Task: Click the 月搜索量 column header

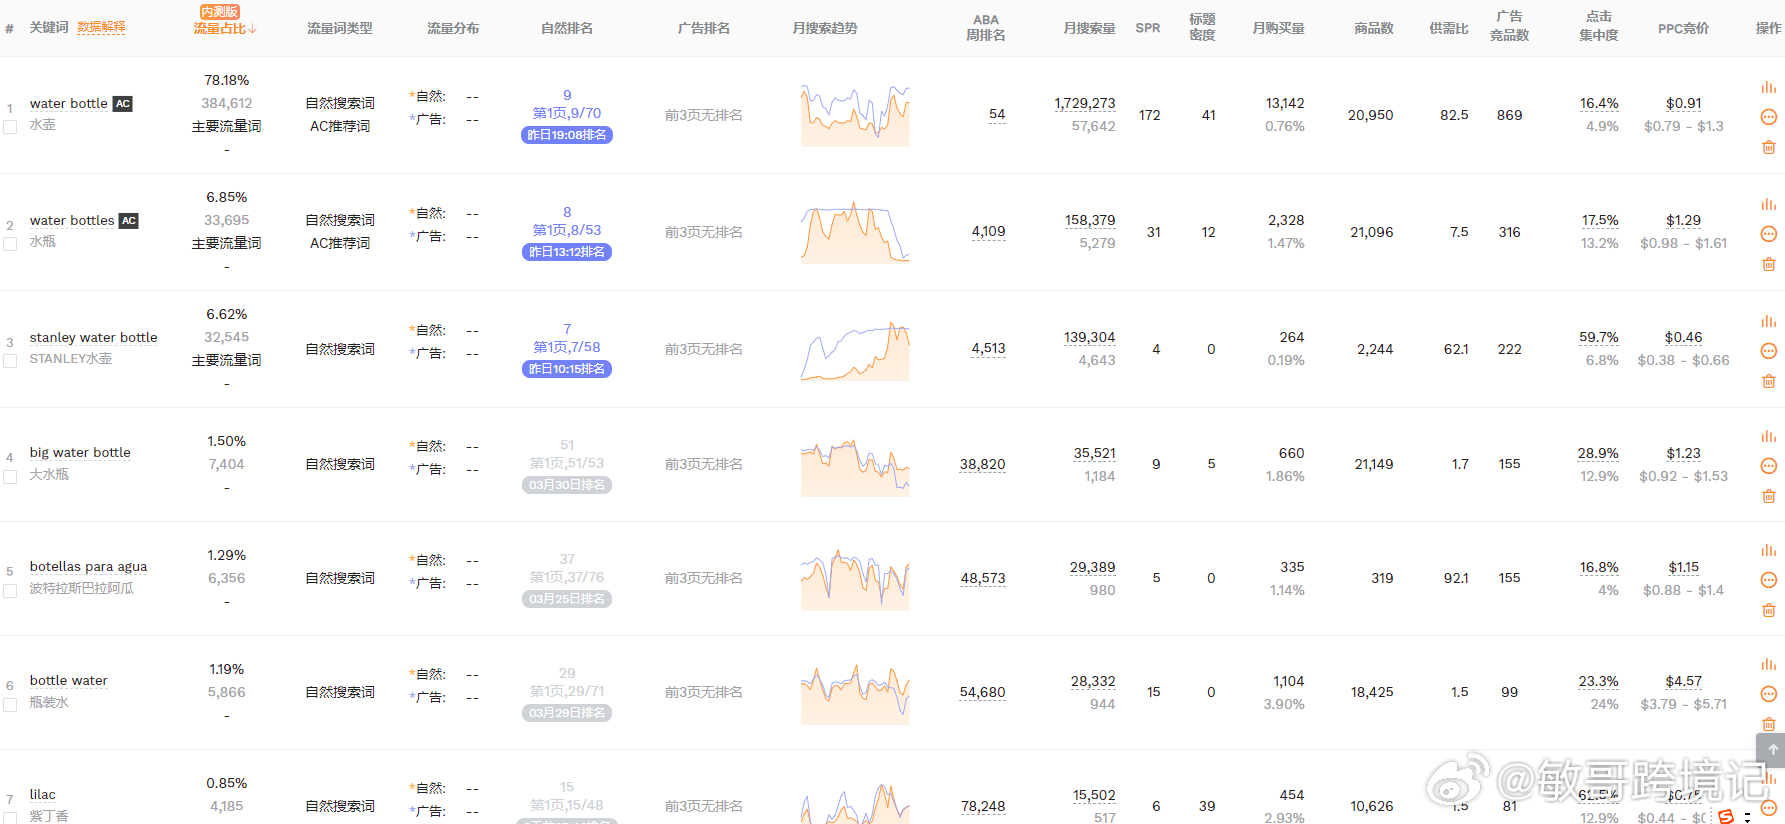Action: click(1089, 29)
